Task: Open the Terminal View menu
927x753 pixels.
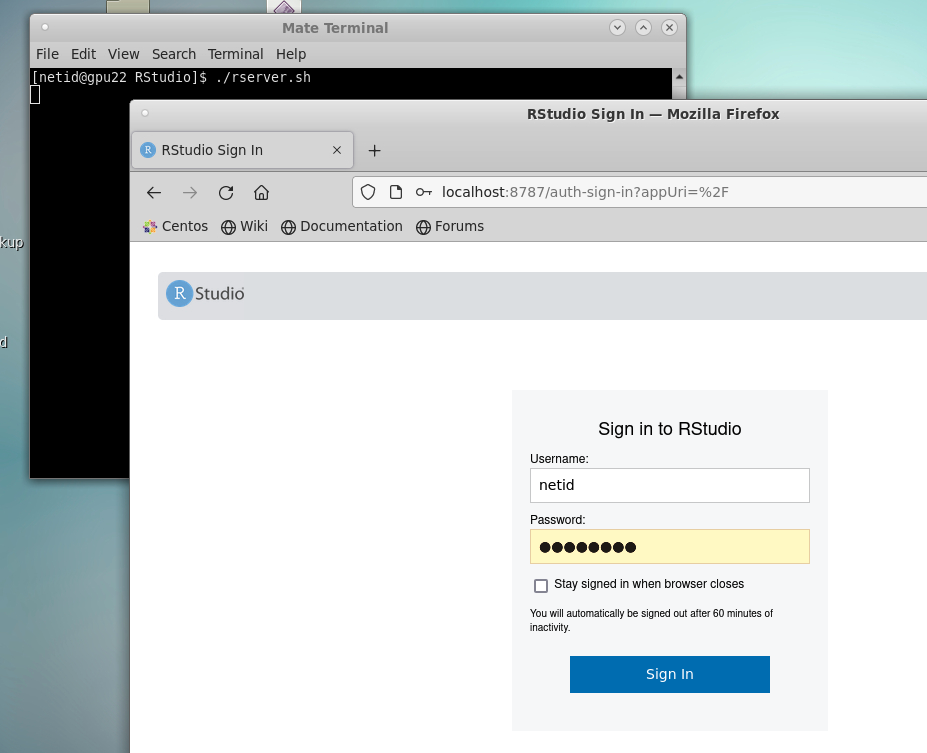Action: point(124,54)
